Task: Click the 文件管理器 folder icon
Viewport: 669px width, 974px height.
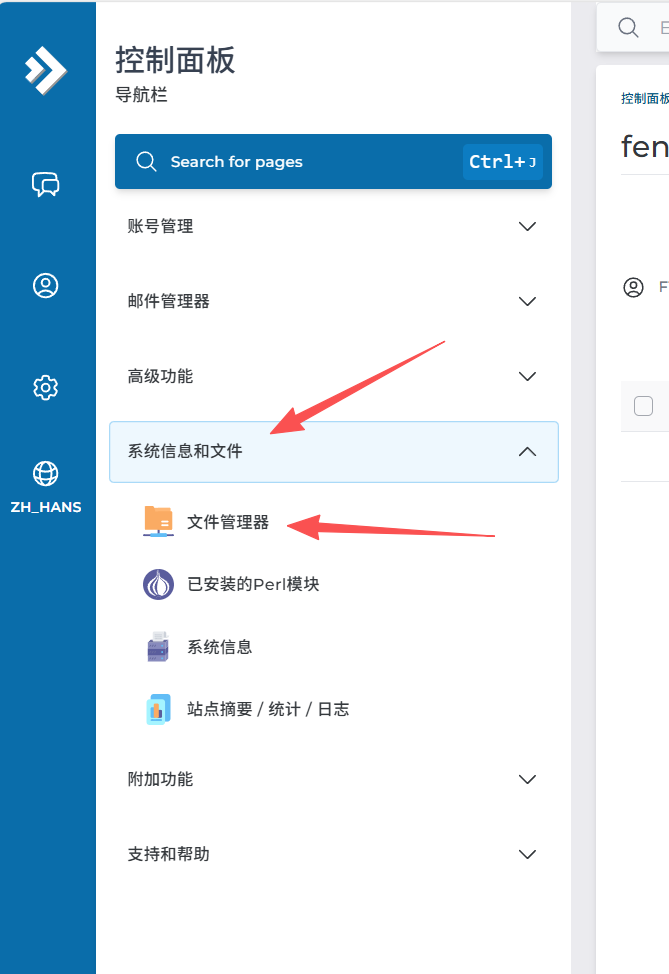Action: coord(158,522)
